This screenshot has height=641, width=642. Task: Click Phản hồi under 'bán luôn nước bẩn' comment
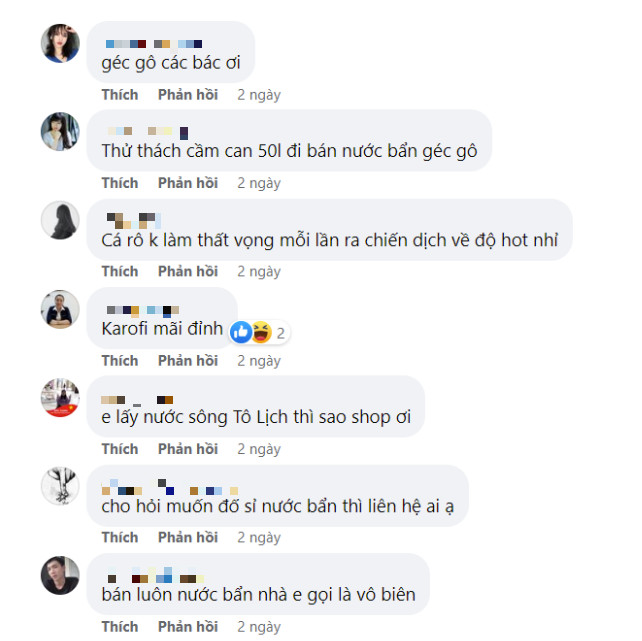188,627
